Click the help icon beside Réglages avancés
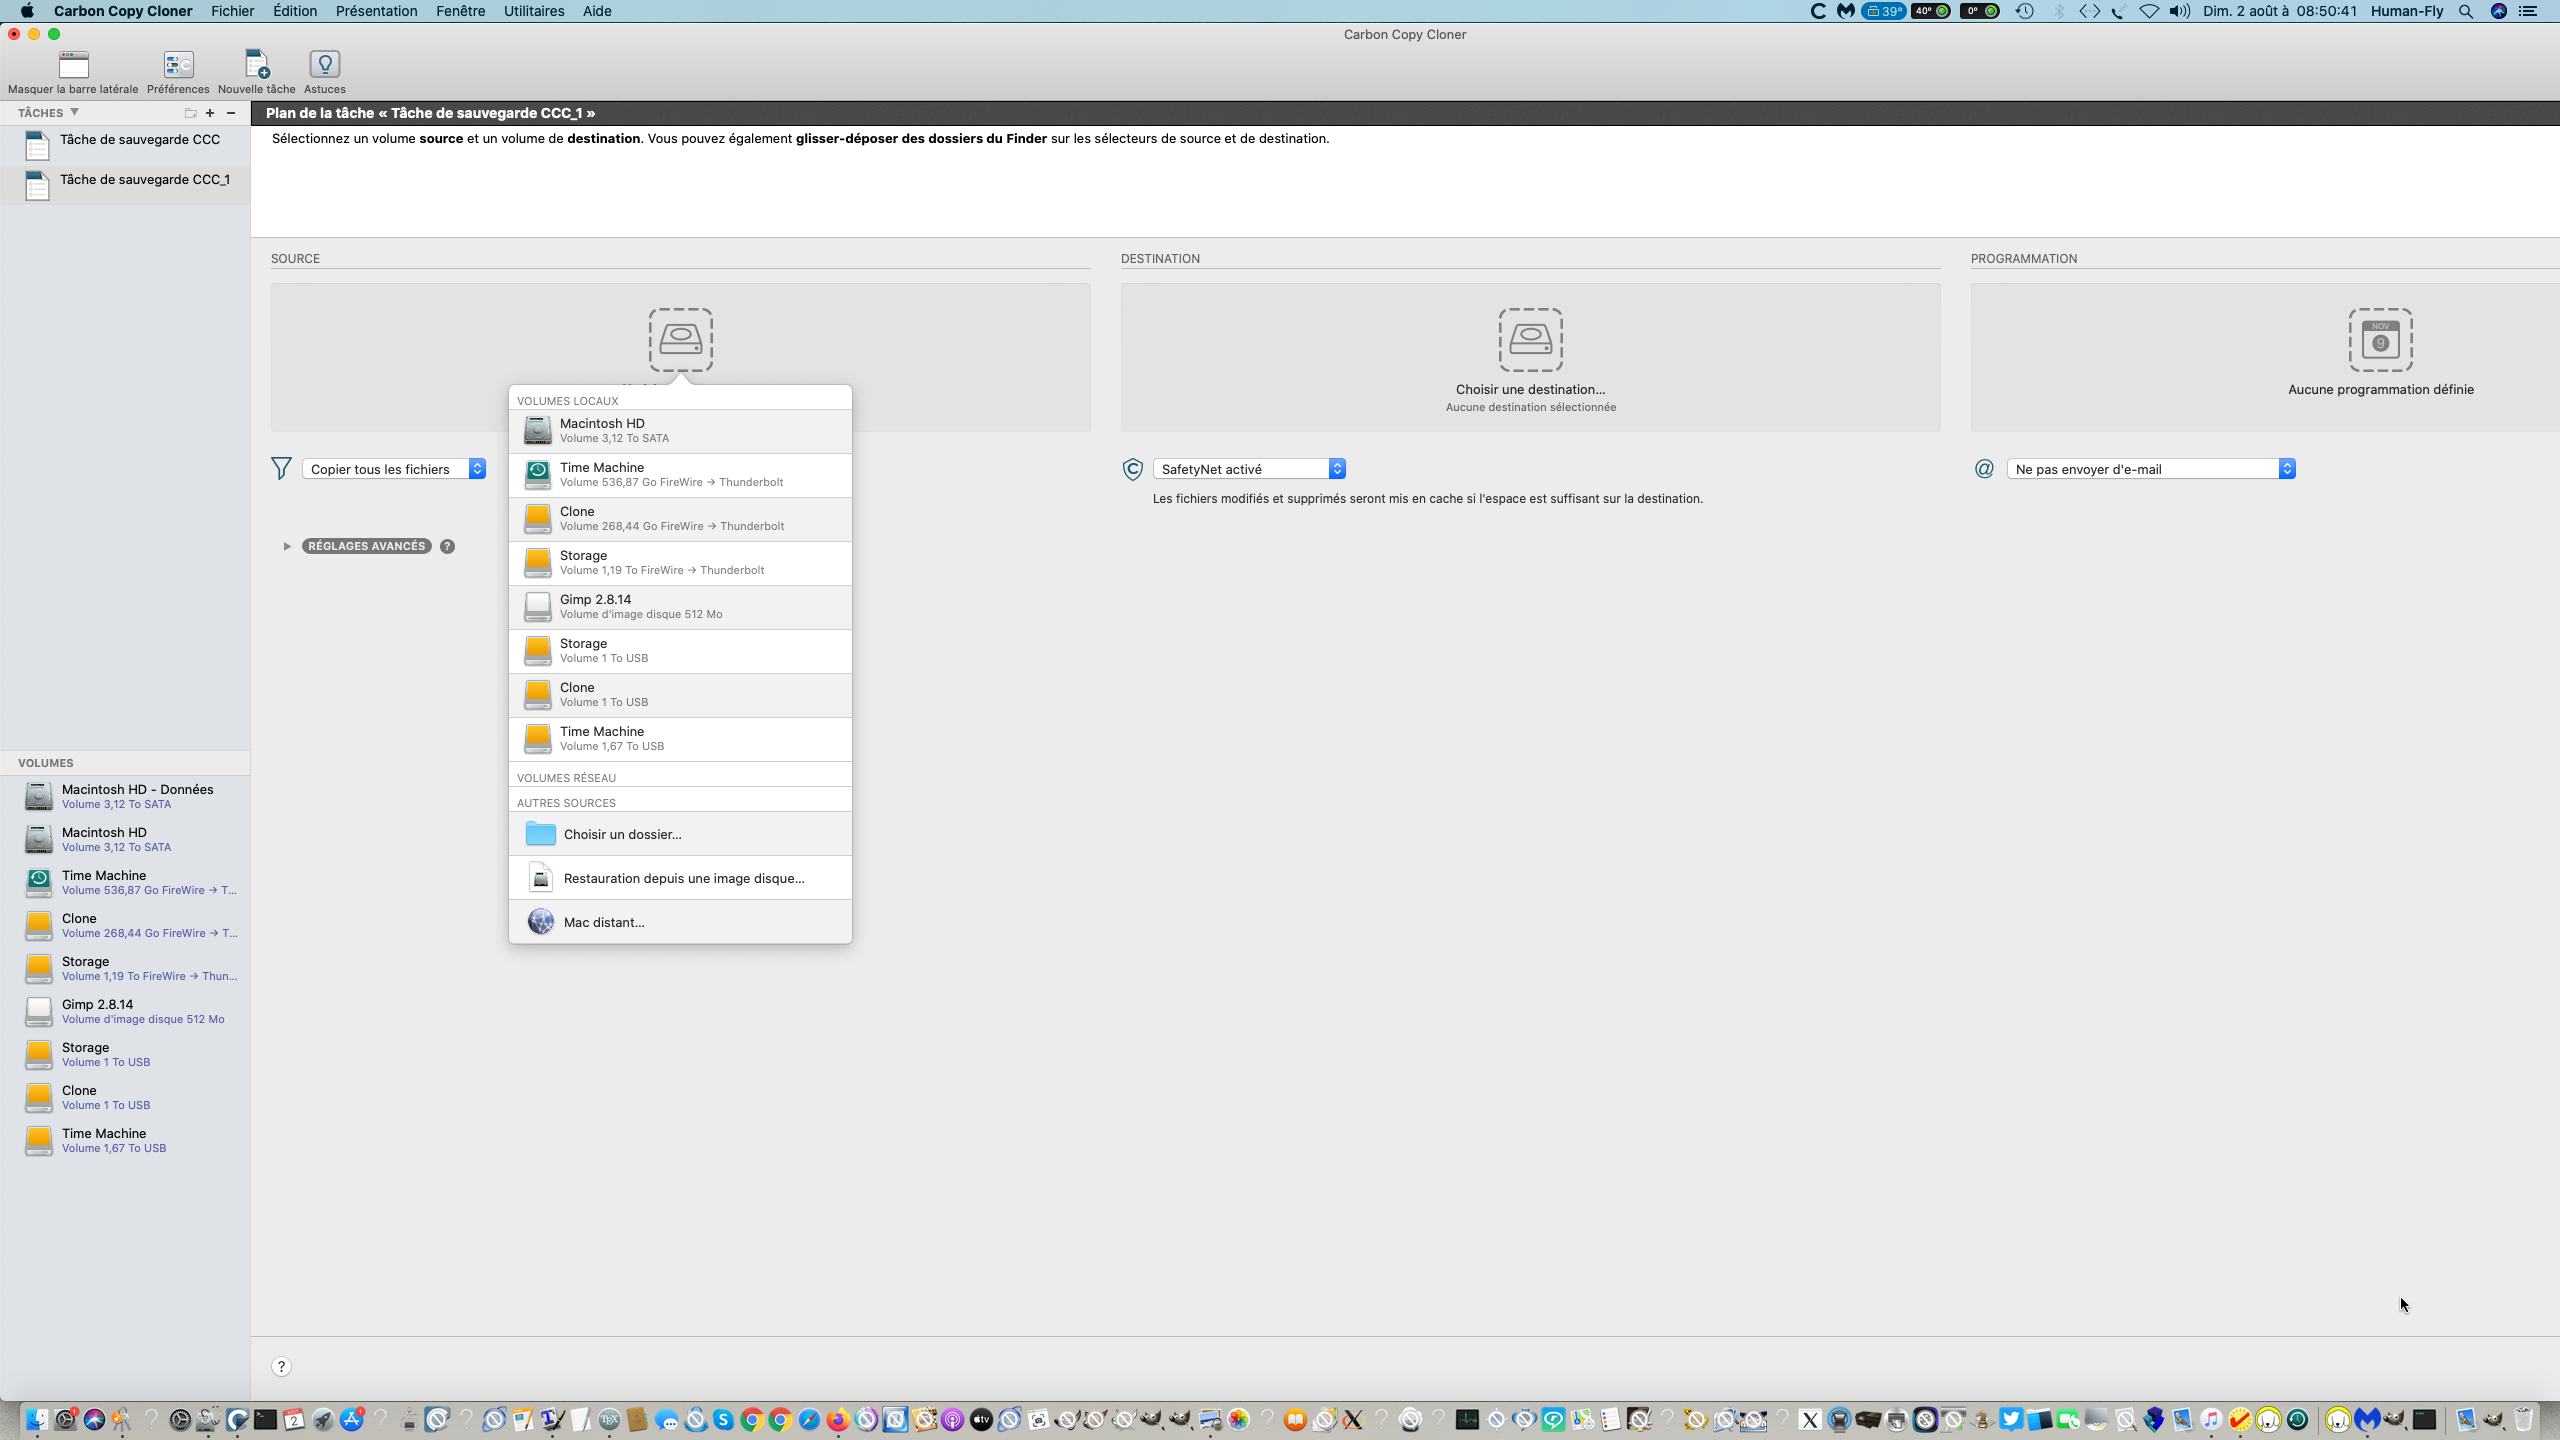The image size is (2560, 1440). [x=447, y=546]
